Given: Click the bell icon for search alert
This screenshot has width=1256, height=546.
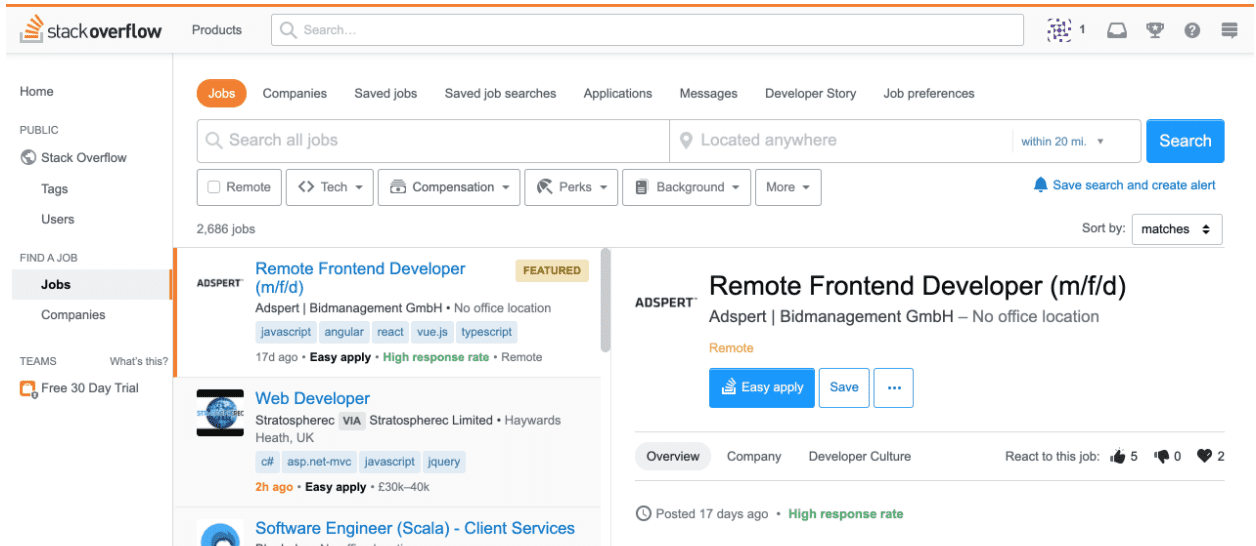Looking at the screenshot, I should point(1040,185).
